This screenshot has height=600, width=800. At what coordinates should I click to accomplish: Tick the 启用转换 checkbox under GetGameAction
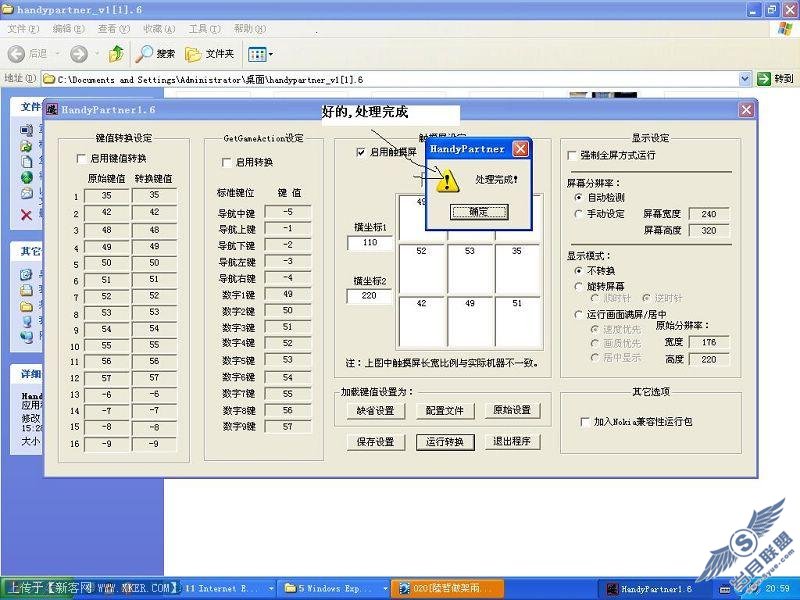click(x=227, y=162)
